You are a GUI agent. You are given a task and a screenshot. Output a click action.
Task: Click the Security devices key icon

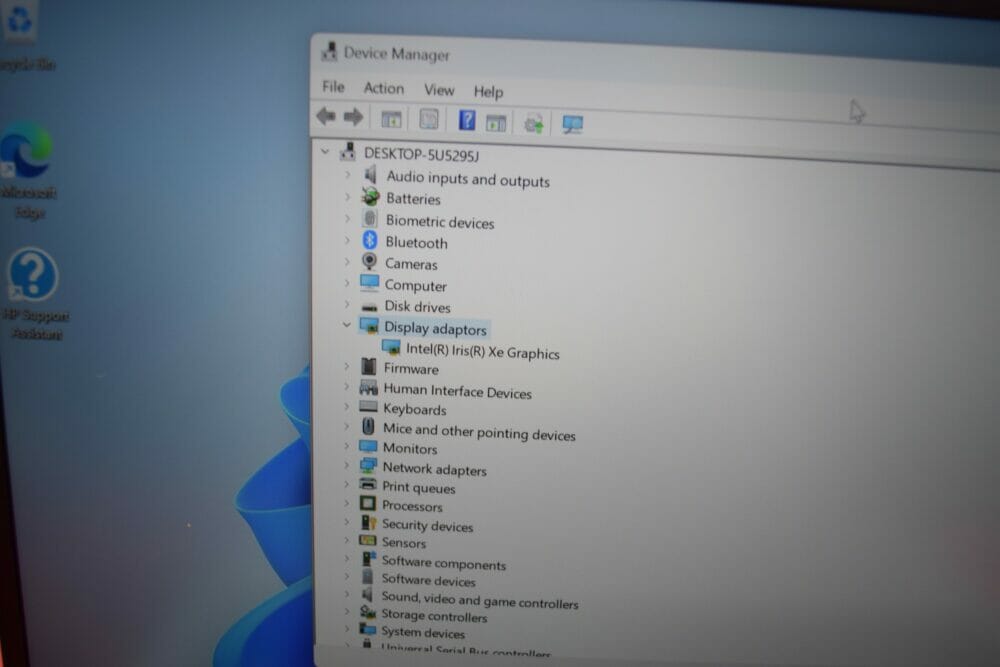coord(368,522)
